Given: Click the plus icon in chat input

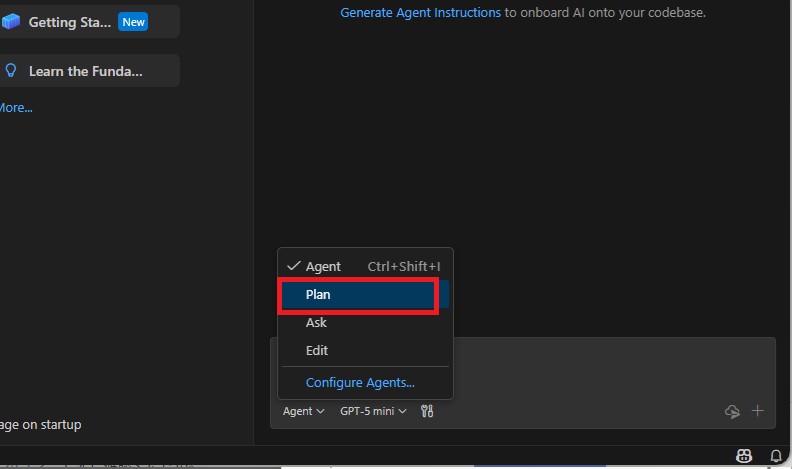Looking at the screenshot, I should pyautogui.click(x=757, y=411).
